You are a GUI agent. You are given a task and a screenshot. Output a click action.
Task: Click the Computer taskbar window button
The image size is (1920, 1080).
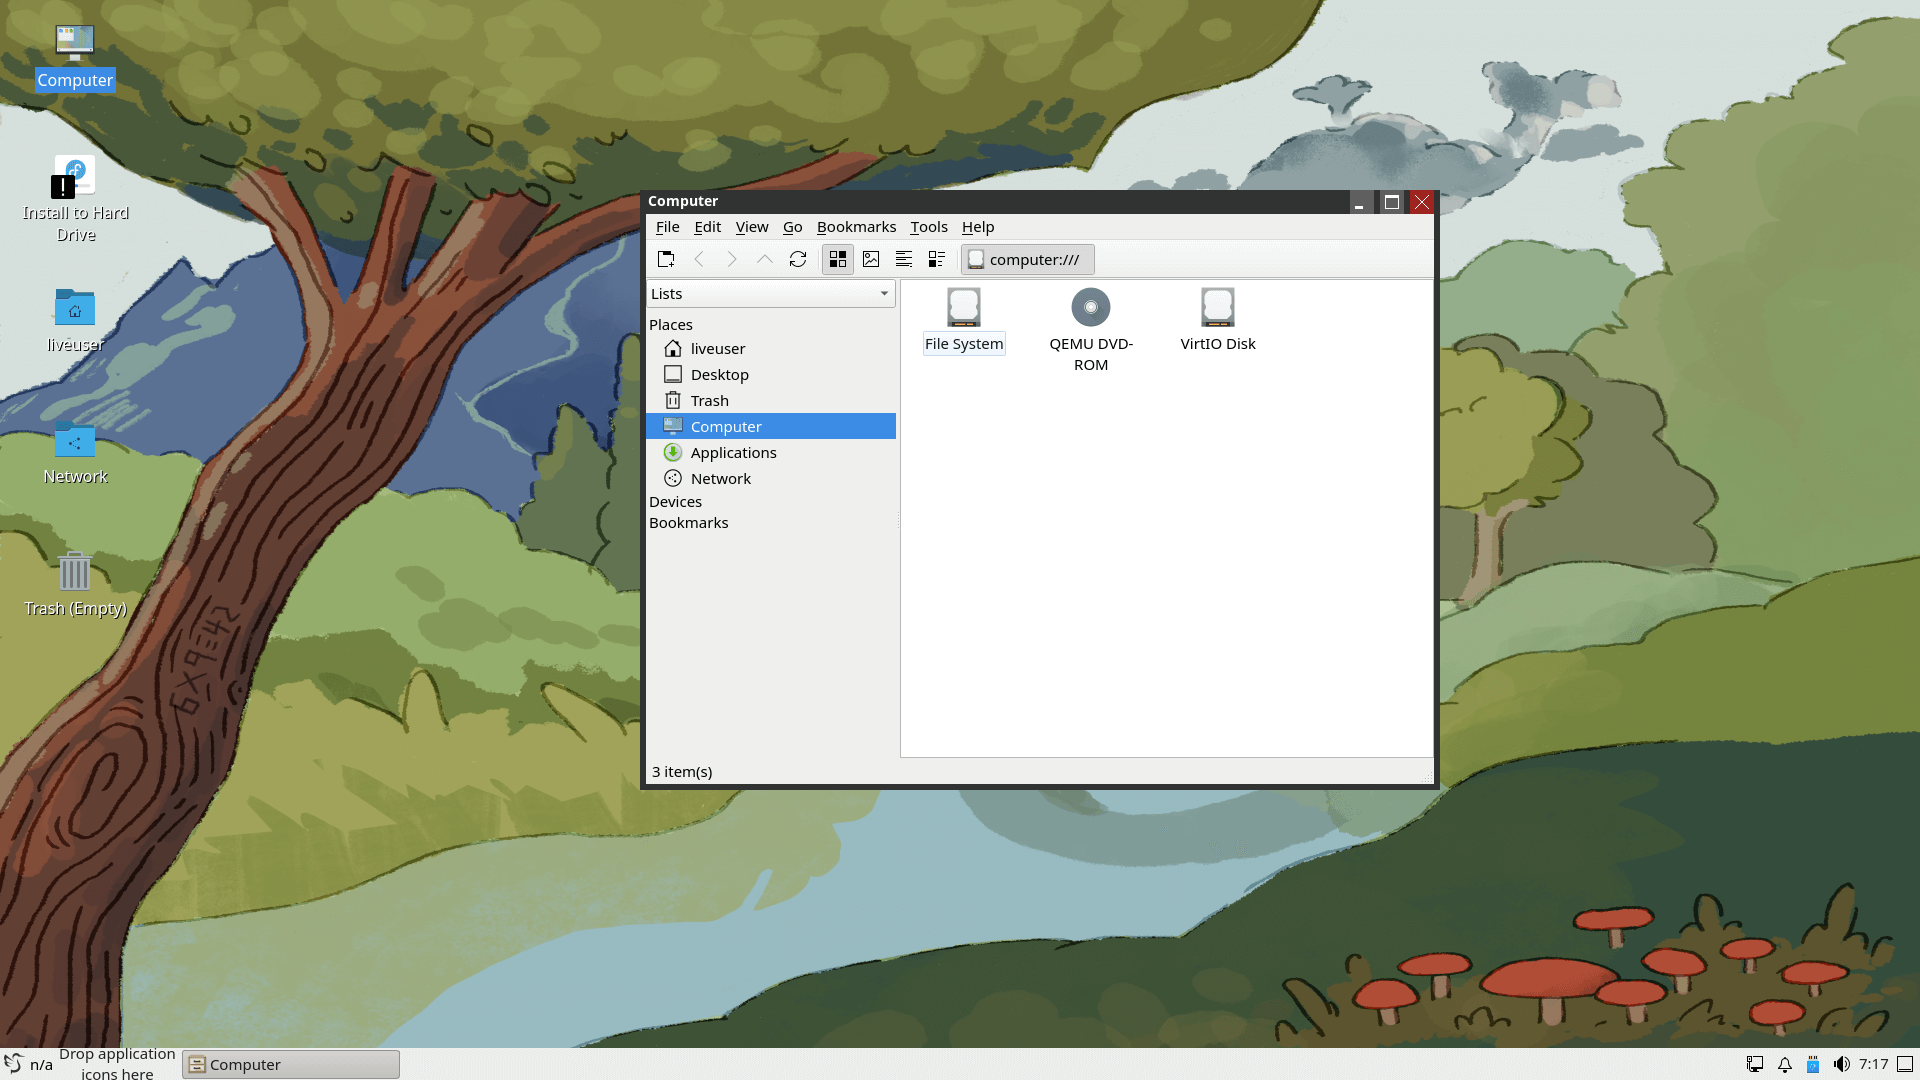point(290,1064)
